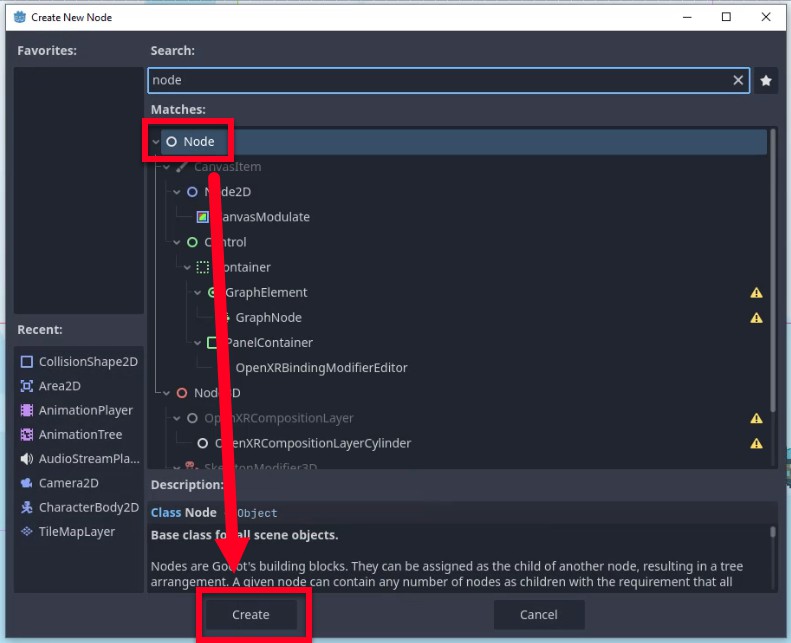This screenshot has width=791, height=643.
Task: Collapse the Node3D chevron
Action: click(166, 393)
